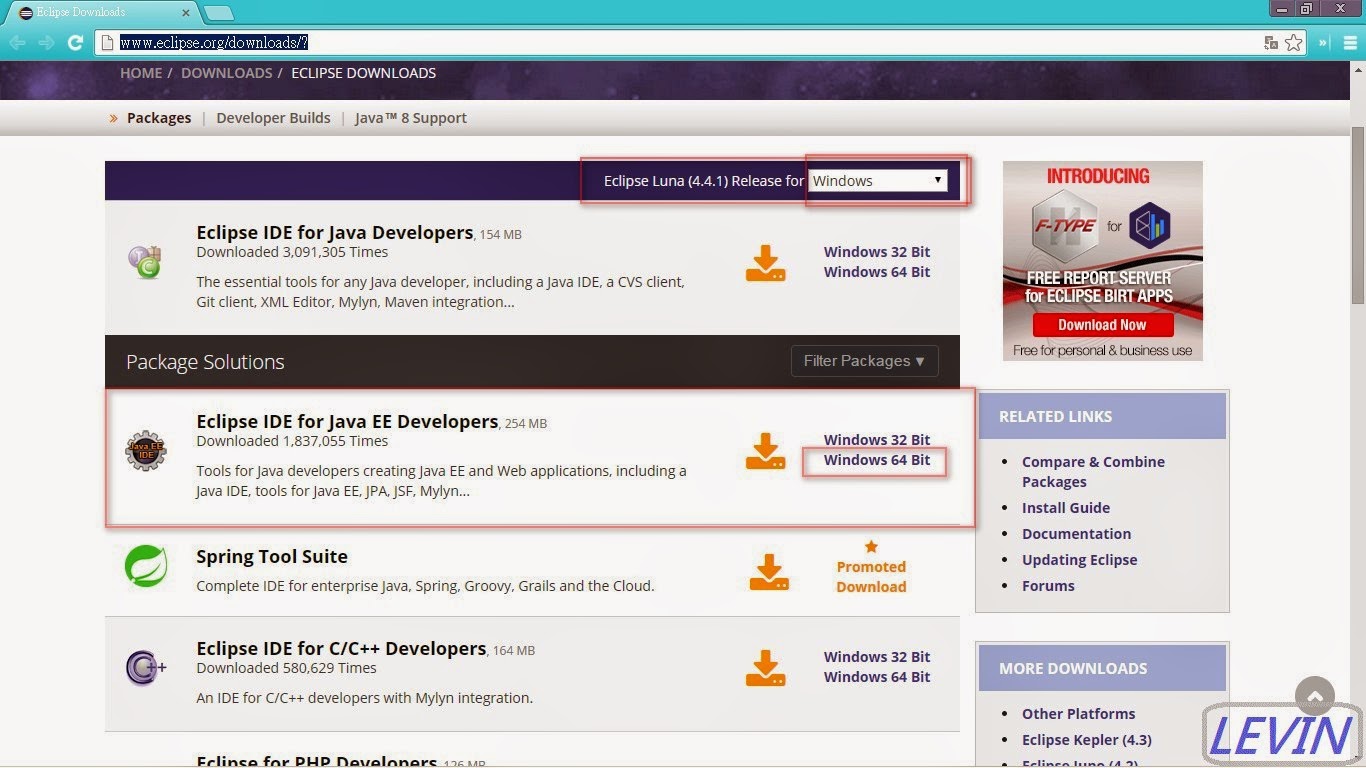Image resolution: width=1366 pixels, height=768 pixels.
Task: Open the Chrome hamburger menu
Action: 1350,43
